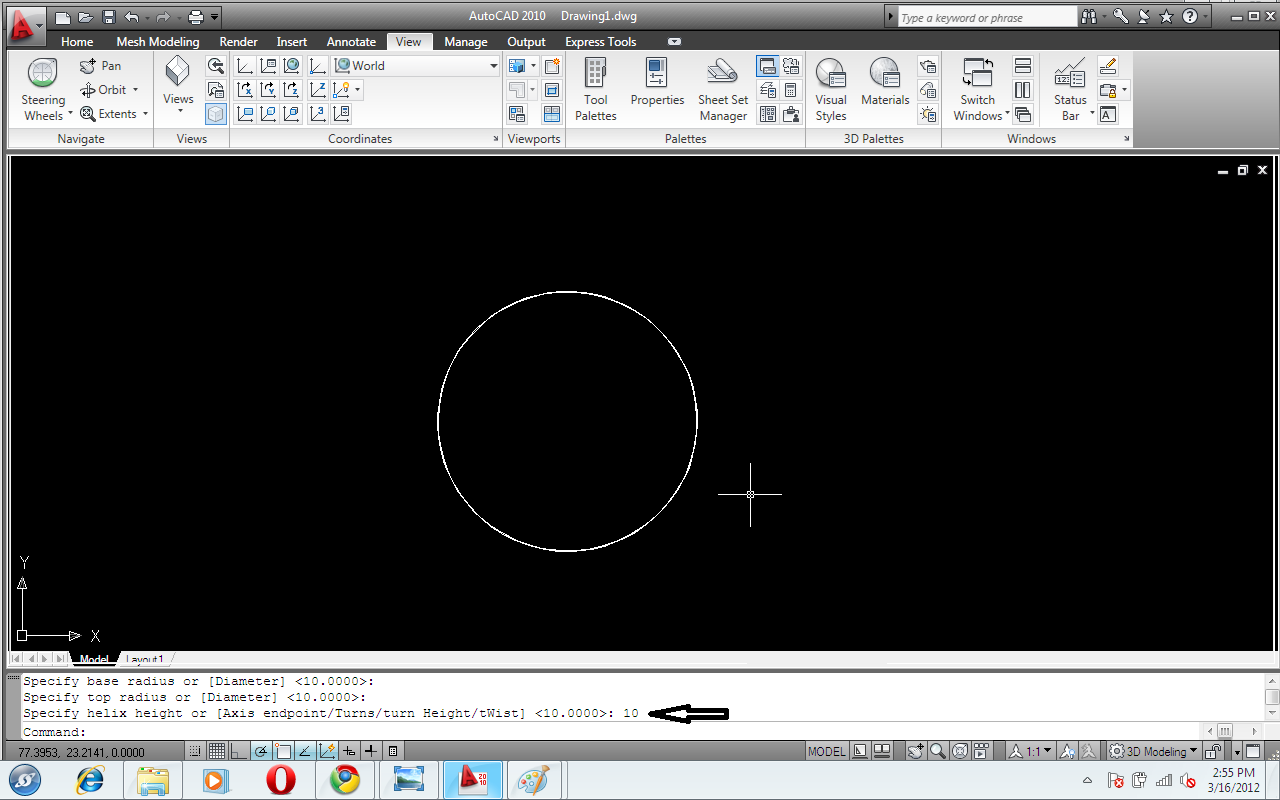Switch to the Annotate tab

point(351,42)
